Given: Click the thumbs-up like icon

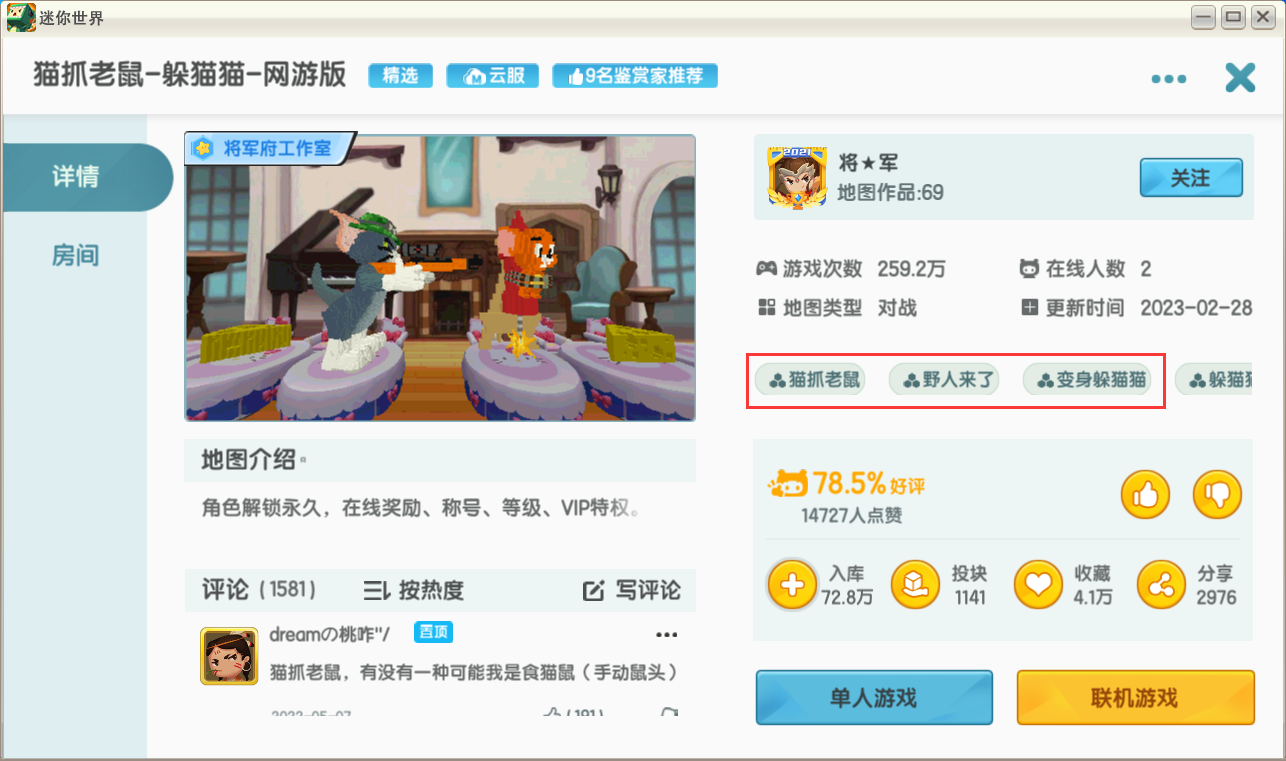Looking at the screenshot, I should 1145,494.
